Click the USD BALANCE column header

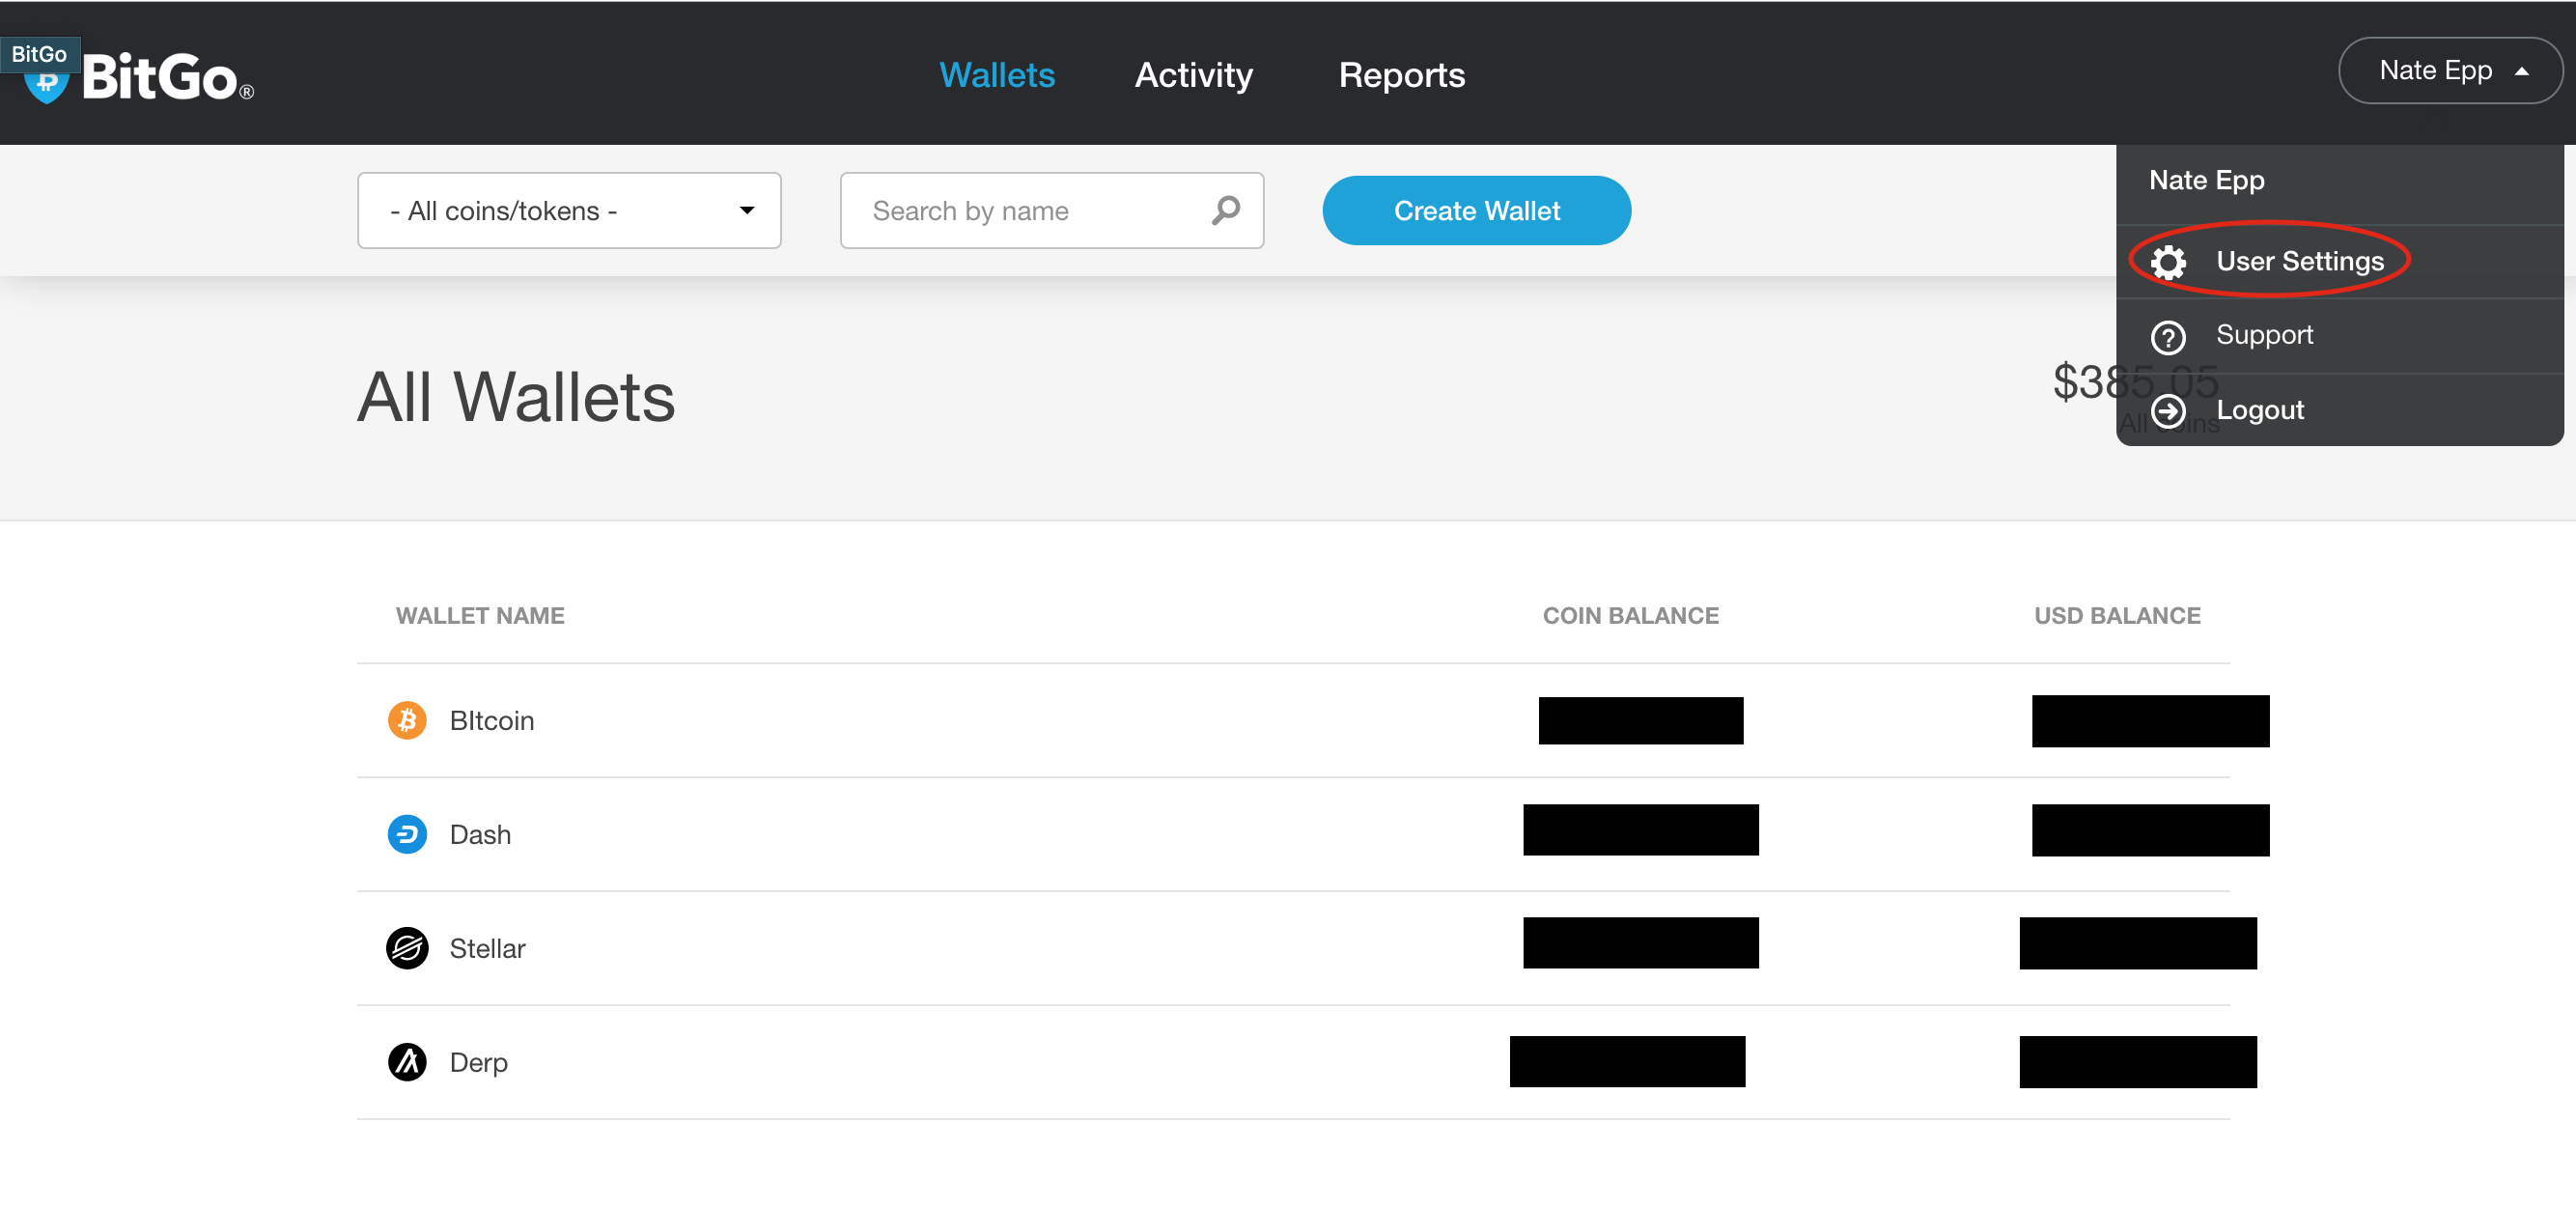[2117, 616]
